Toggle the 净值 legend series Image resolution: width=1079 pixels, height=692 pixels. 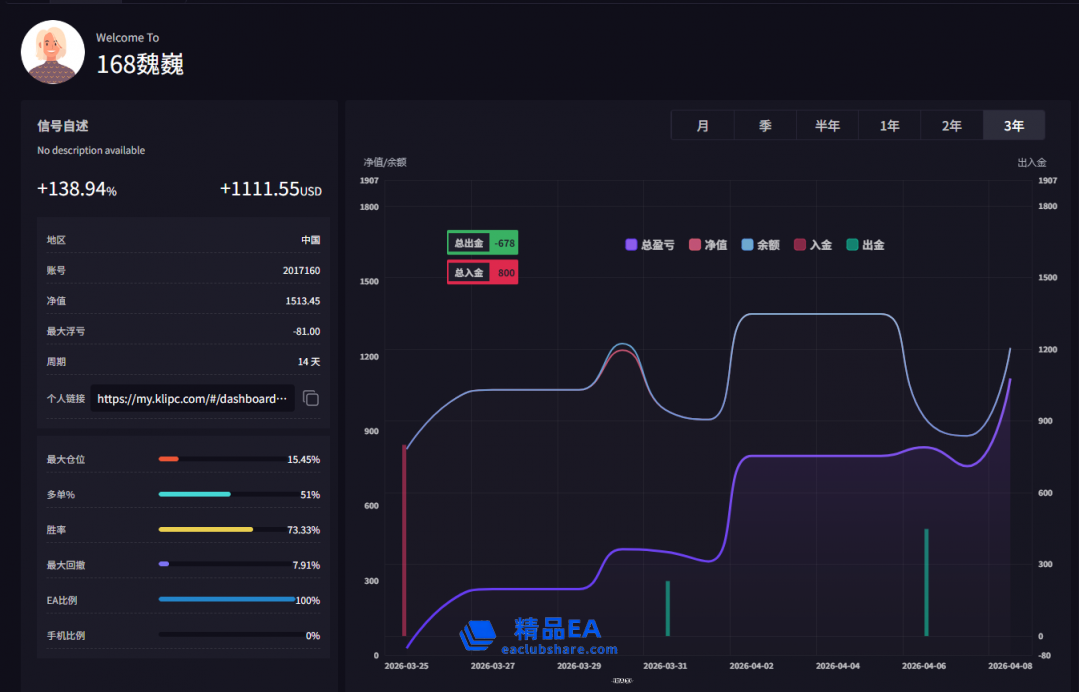[708, 245]
